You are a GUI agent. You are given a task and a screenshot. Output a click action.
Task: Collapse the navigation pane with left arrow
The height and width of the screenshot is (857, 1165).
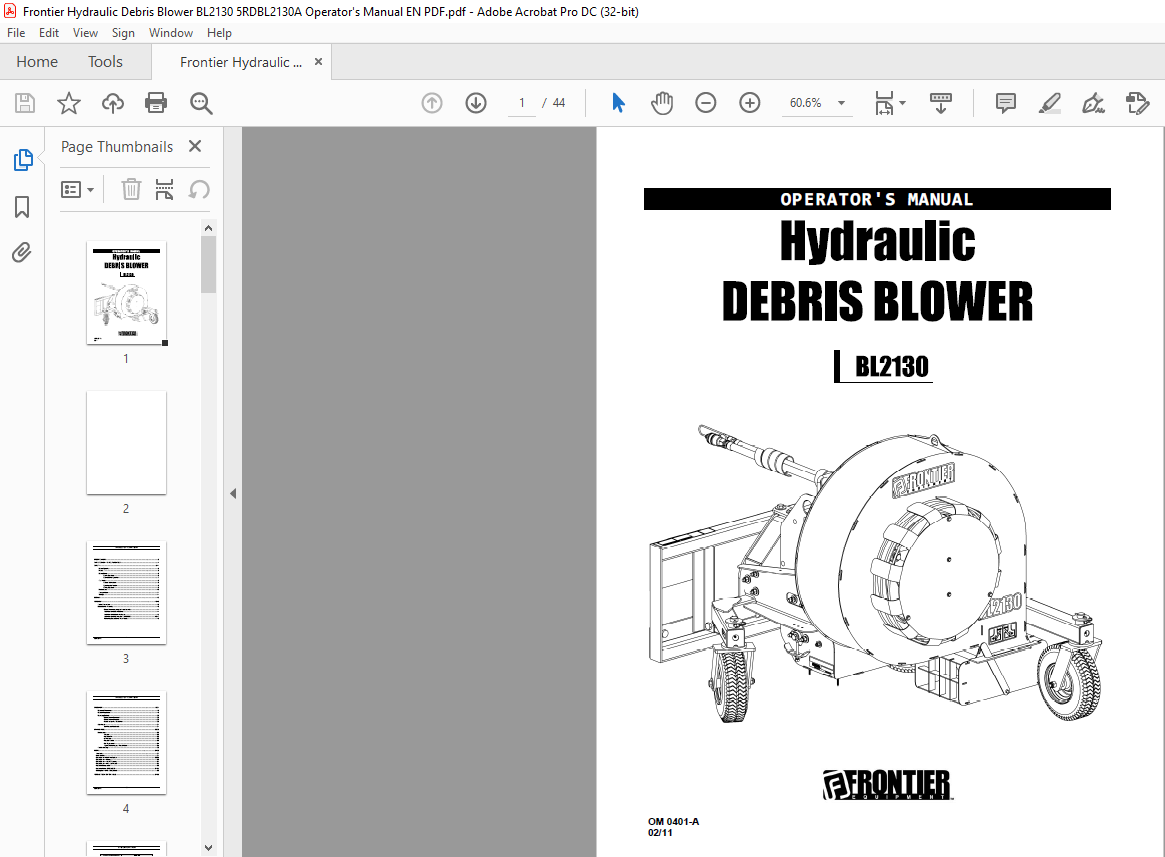[233, 493]
